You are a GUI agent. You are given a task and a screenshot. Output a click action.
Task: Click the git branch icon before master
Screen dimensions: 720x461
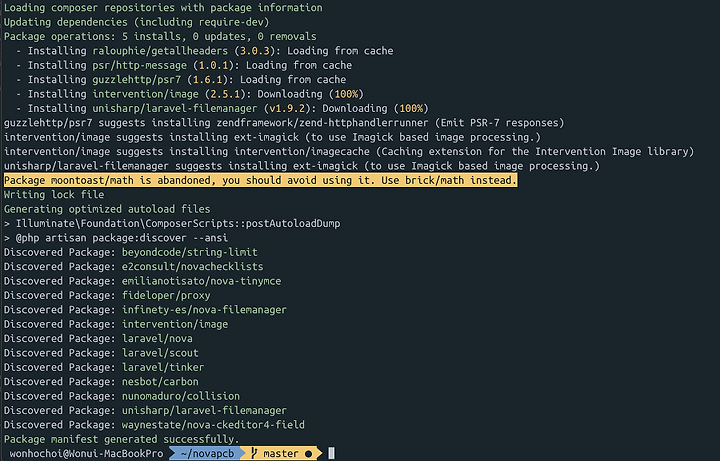pyautogui.click(x=254, y=454)
